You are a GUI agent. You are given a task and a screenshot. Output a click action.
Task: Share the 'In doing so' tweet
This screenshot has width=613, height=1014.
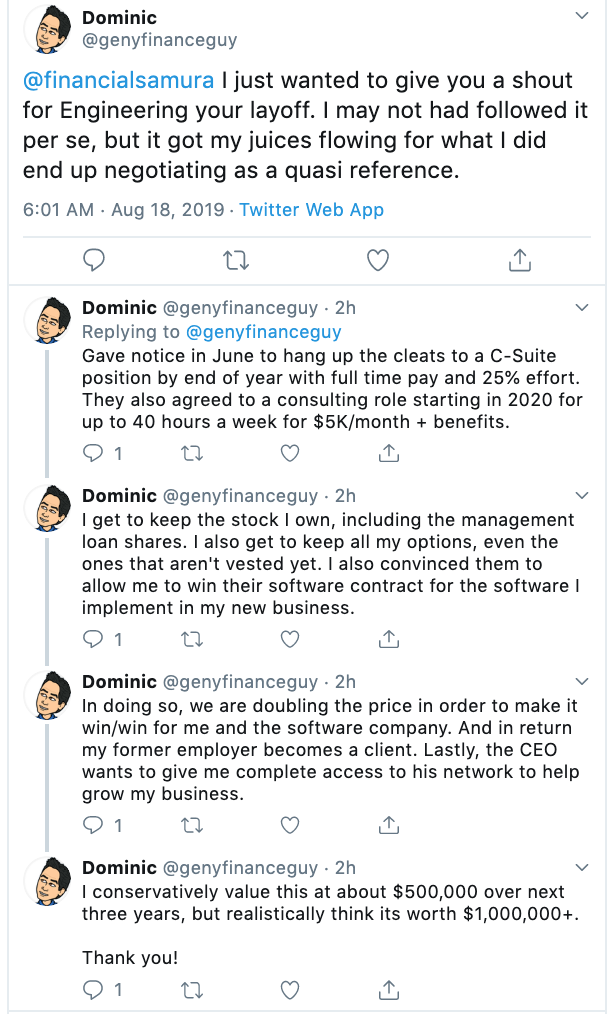tap(389, 825)
